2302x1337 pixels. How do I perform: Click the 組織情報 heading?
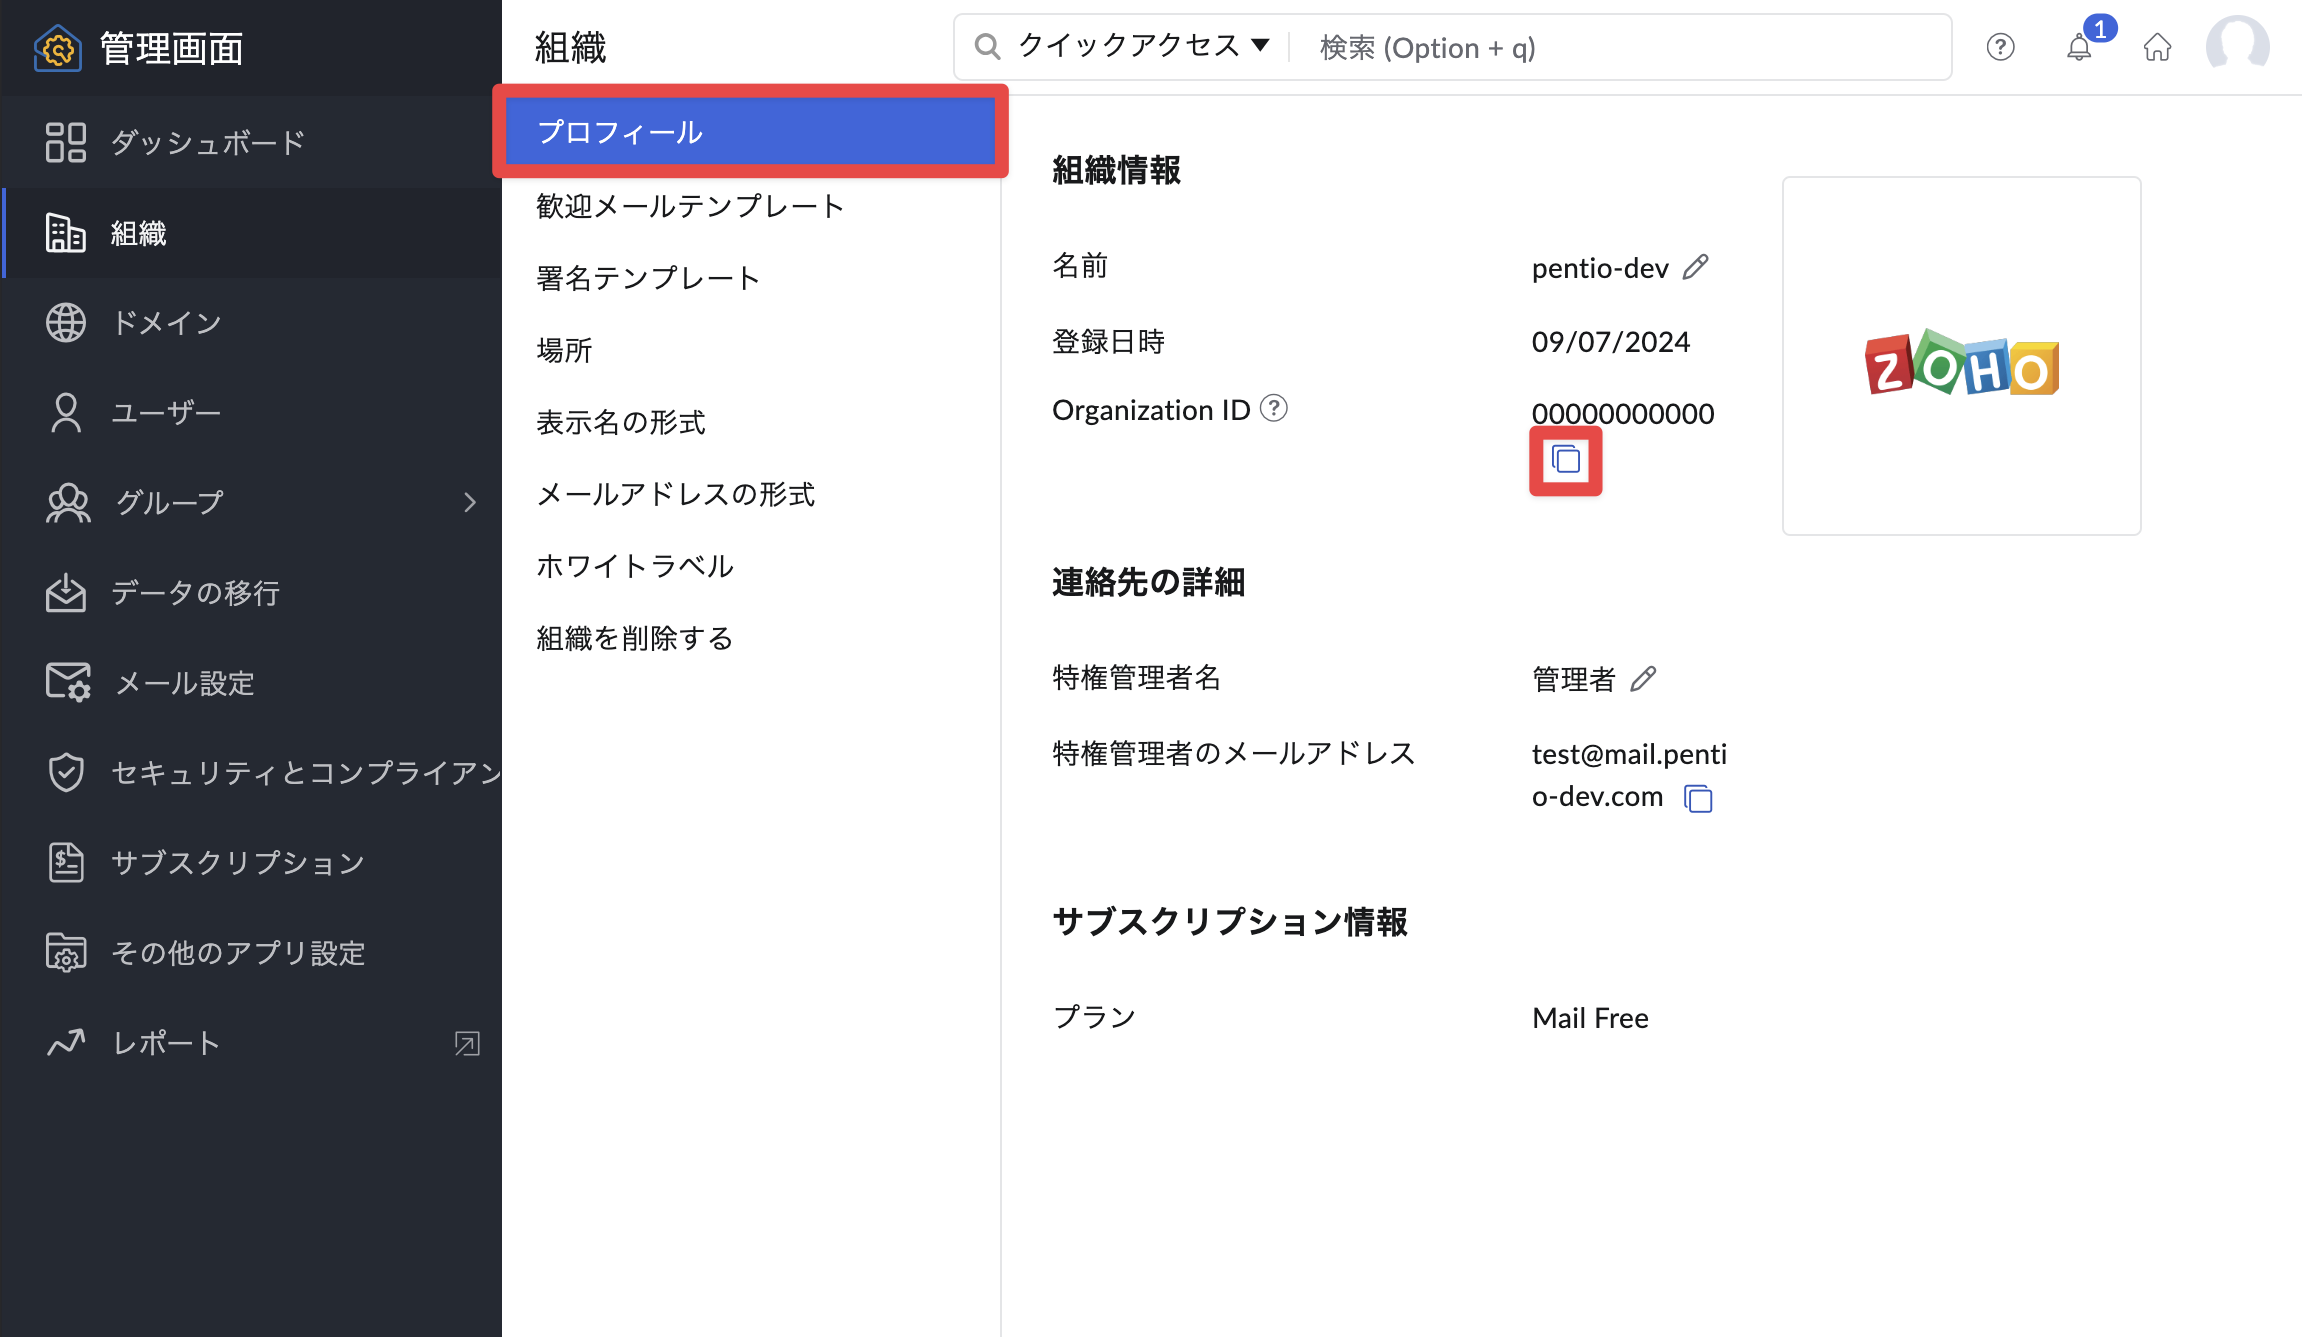coord(1116,170)
